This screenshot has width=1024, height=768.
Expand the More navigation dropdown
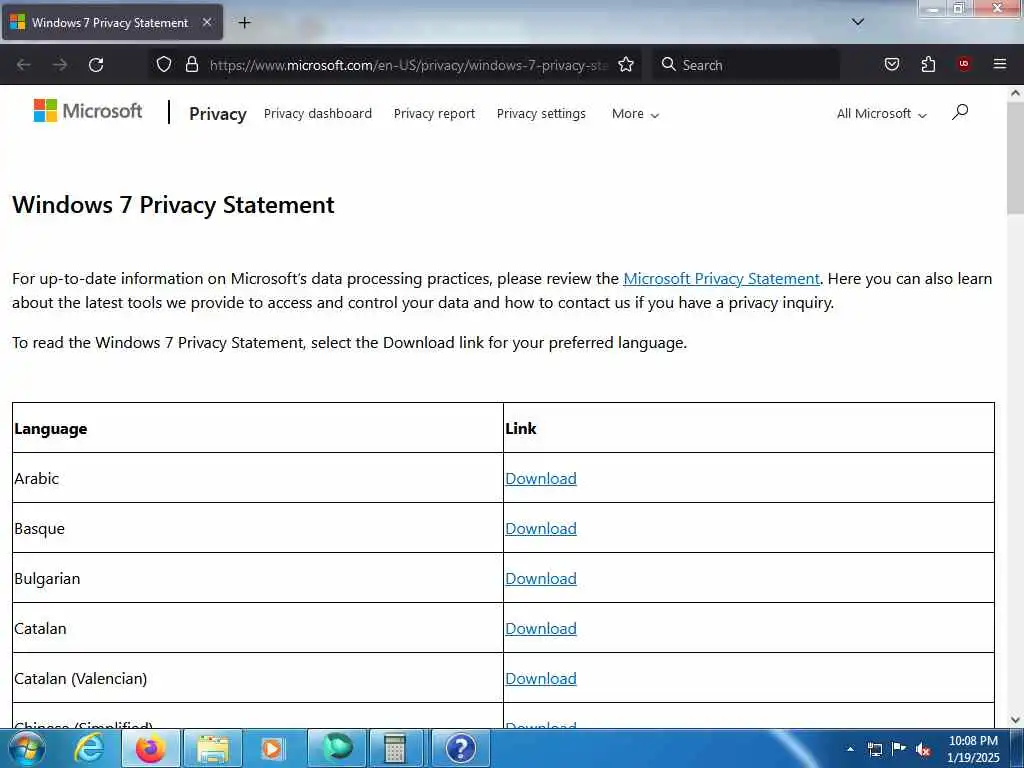click(x=635, y=114)
